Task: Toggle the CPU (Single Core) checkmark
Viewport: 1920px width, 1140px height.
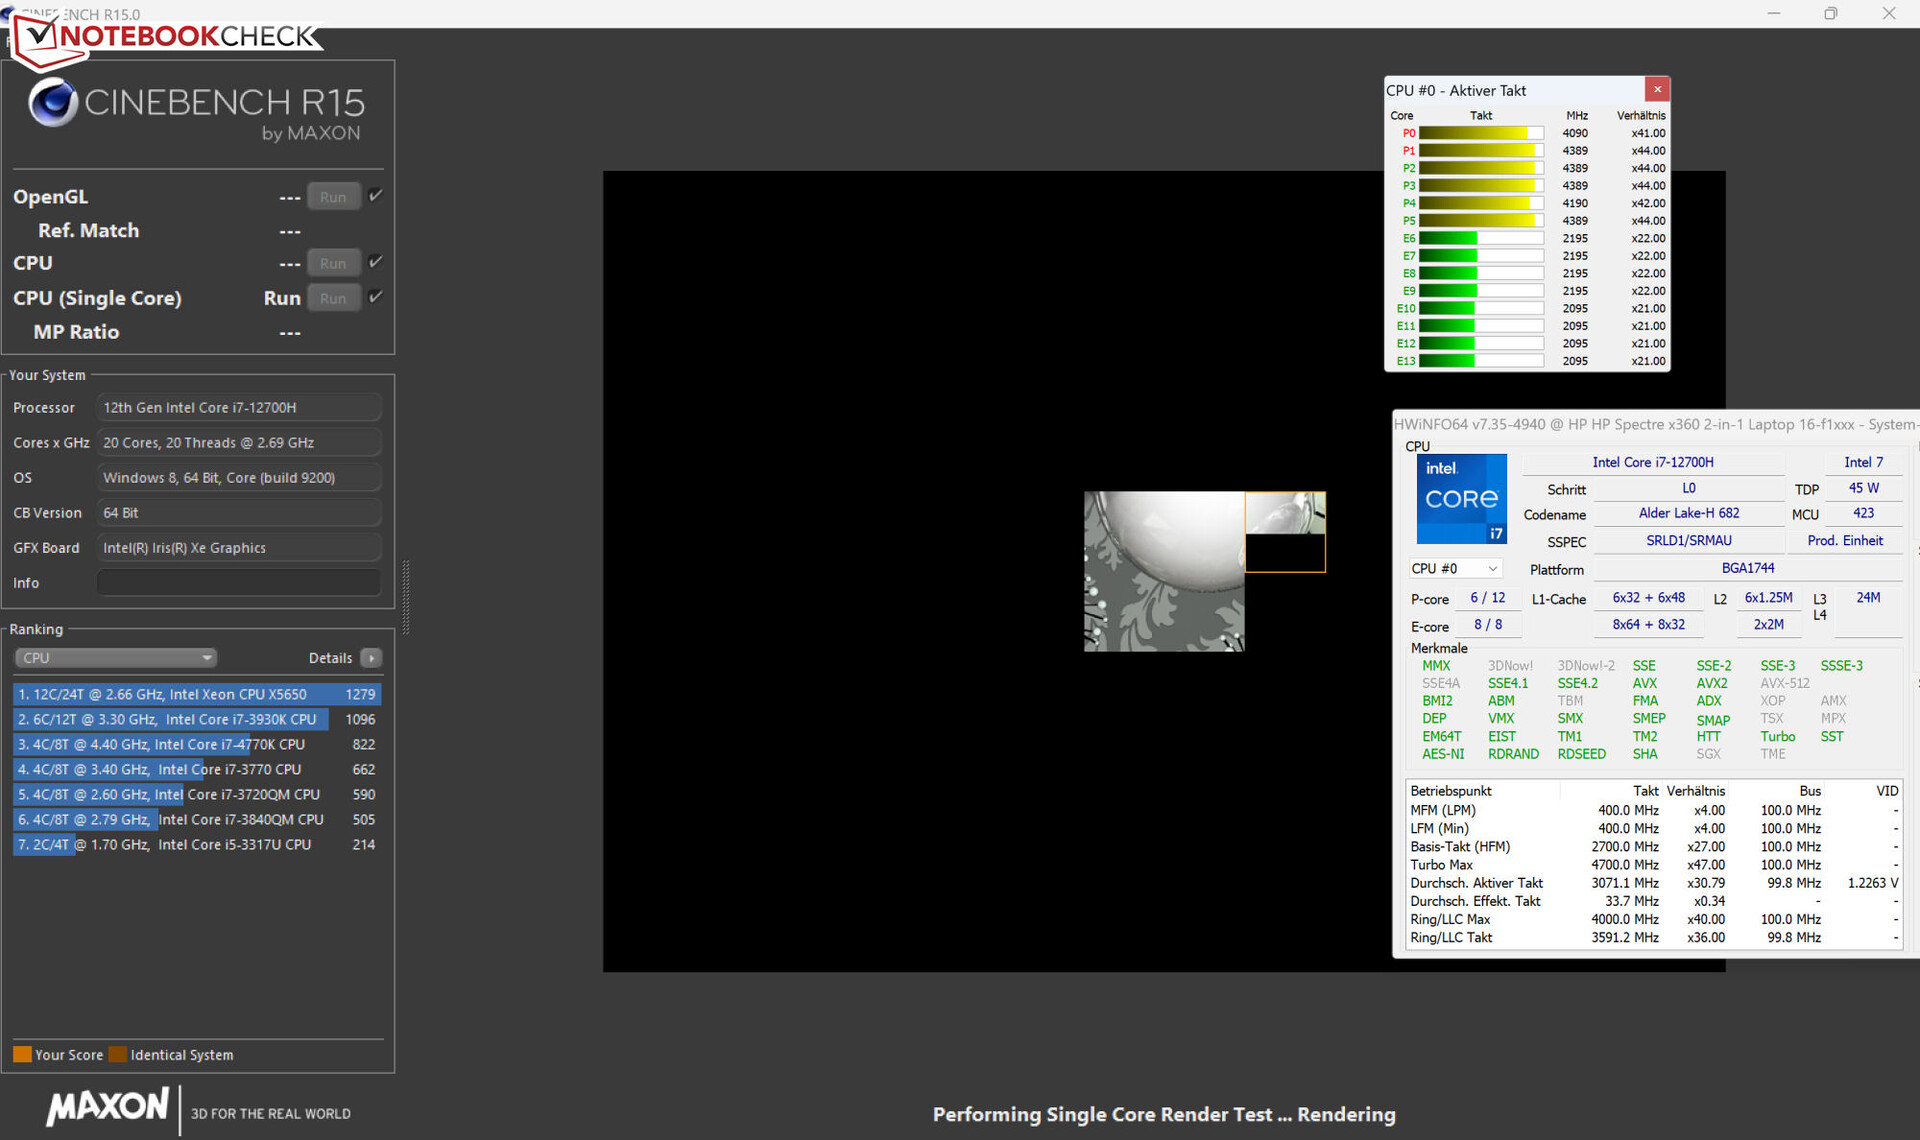Action: click(x=375, y=297)
